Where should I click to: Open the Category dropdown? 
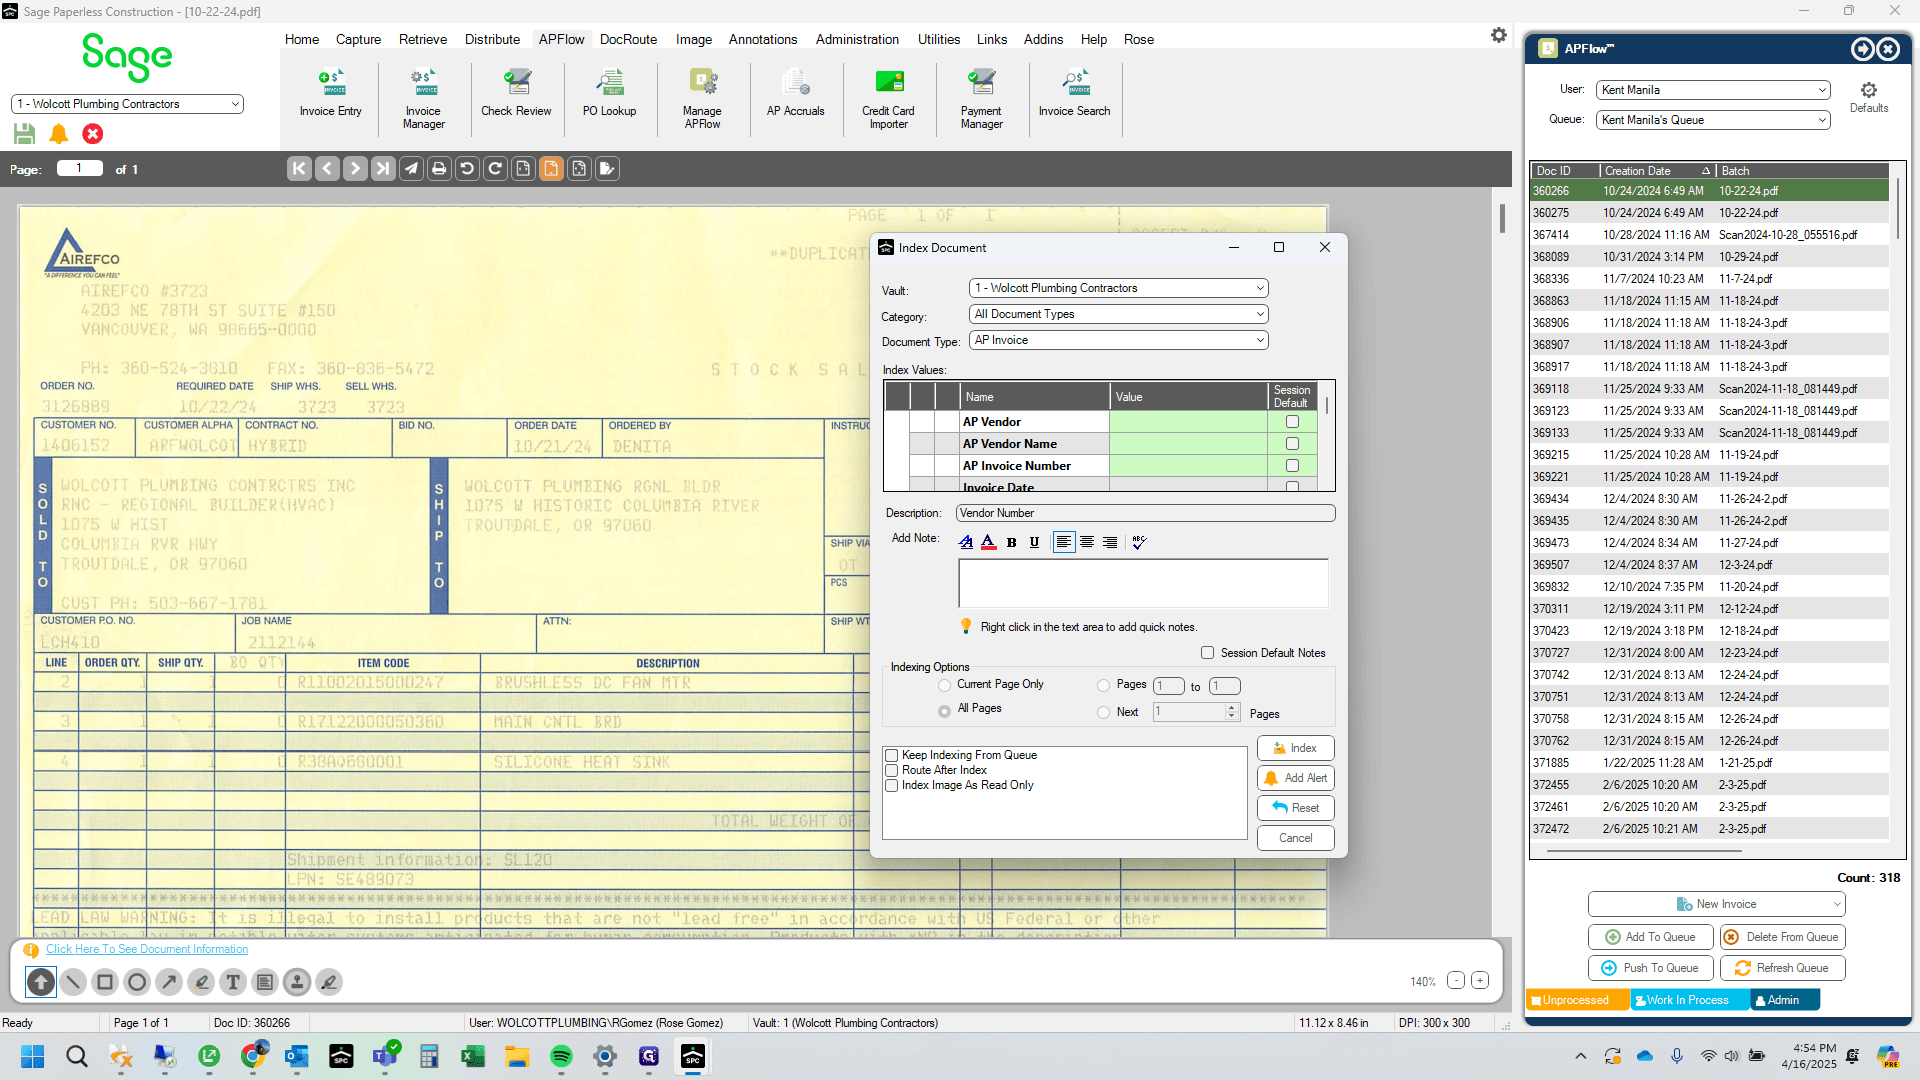1118,314
